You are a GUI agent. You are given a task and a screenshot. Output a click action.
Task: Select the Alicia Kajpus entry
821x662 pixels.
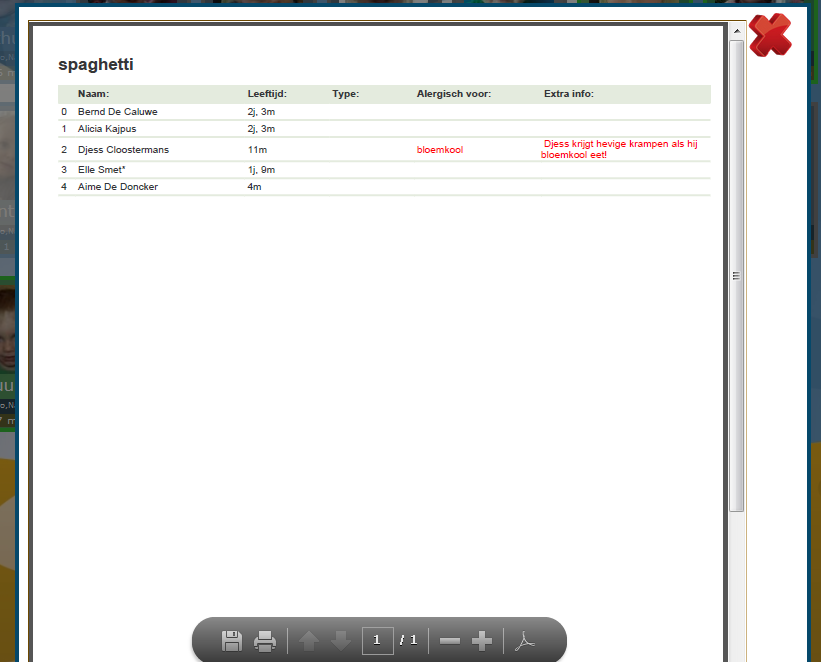point(109,129)
